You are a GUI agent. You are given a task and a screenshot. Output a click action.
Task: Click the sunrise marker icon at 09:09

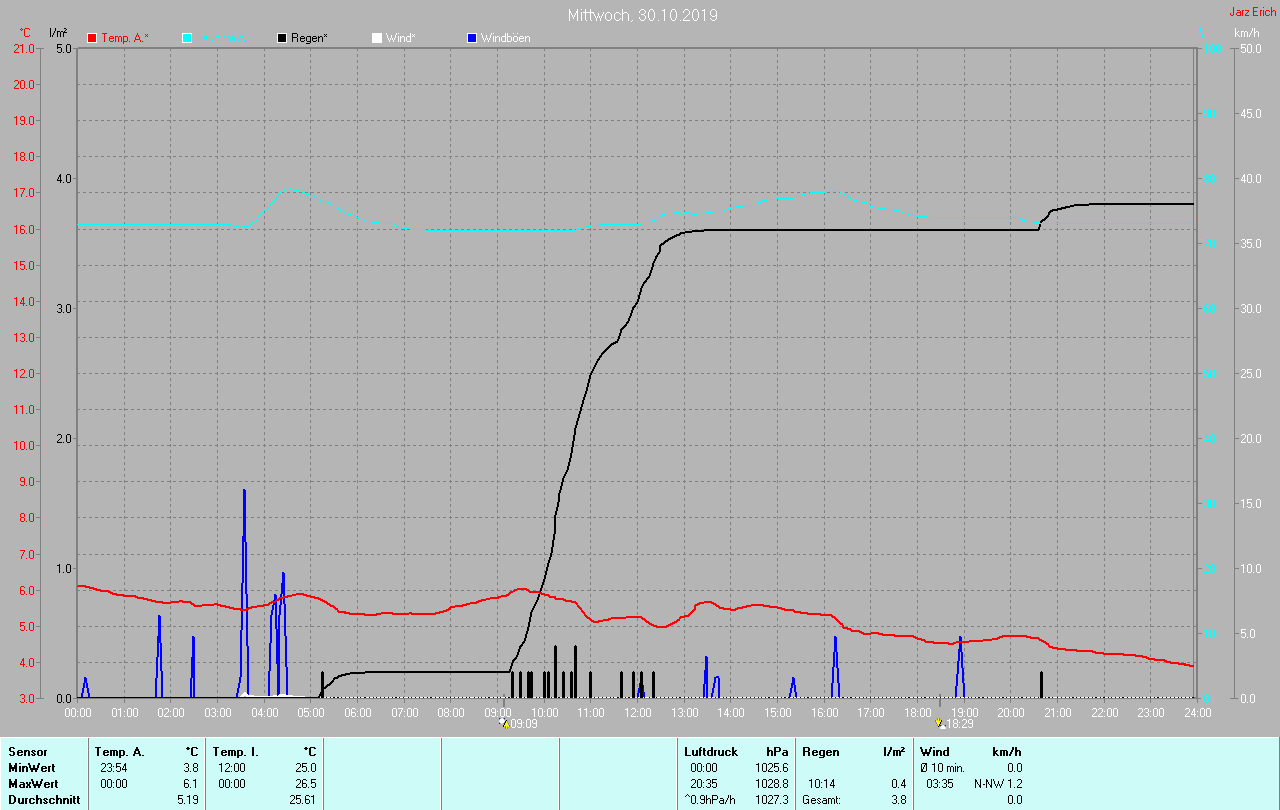coord(505,723)
